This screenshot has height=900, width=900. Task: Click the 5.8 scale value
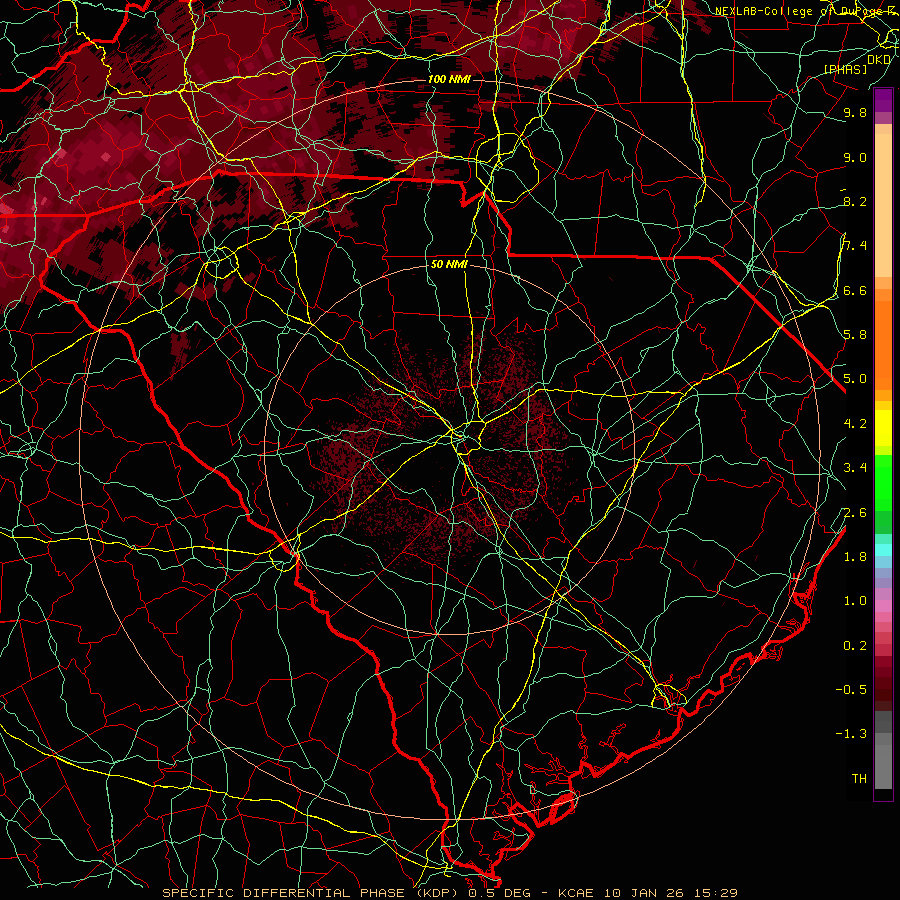point(855,335)
